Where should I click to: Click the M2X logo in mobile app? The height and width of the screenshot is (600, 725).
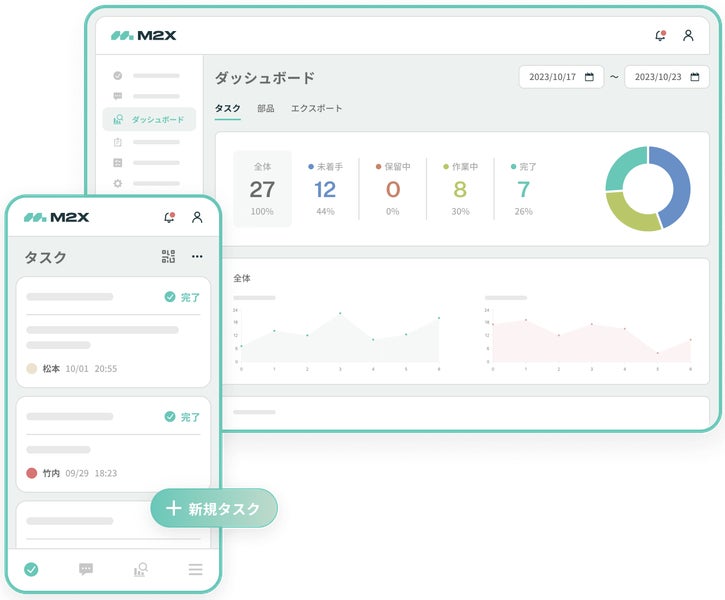[x=56, y=217]
